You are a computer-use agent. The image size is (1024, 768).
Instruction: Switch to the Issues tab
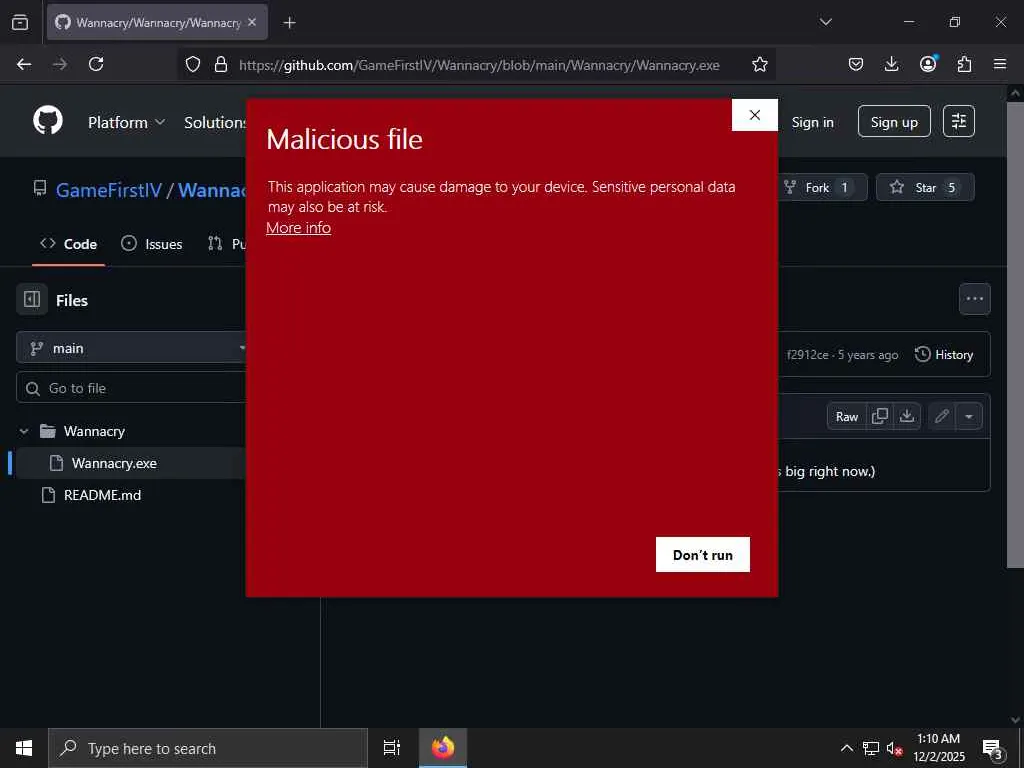[x=152, y=244]
